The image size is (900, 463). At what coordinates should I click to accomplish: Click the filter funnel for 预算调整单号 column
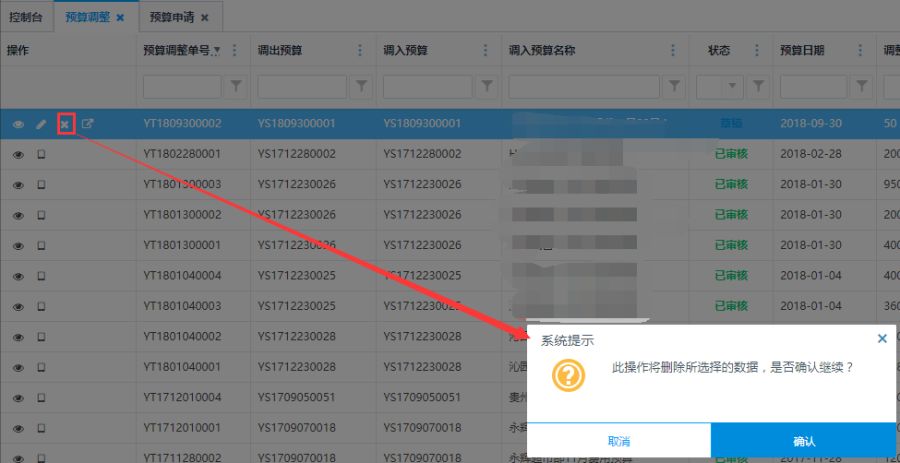pos(236,86)
